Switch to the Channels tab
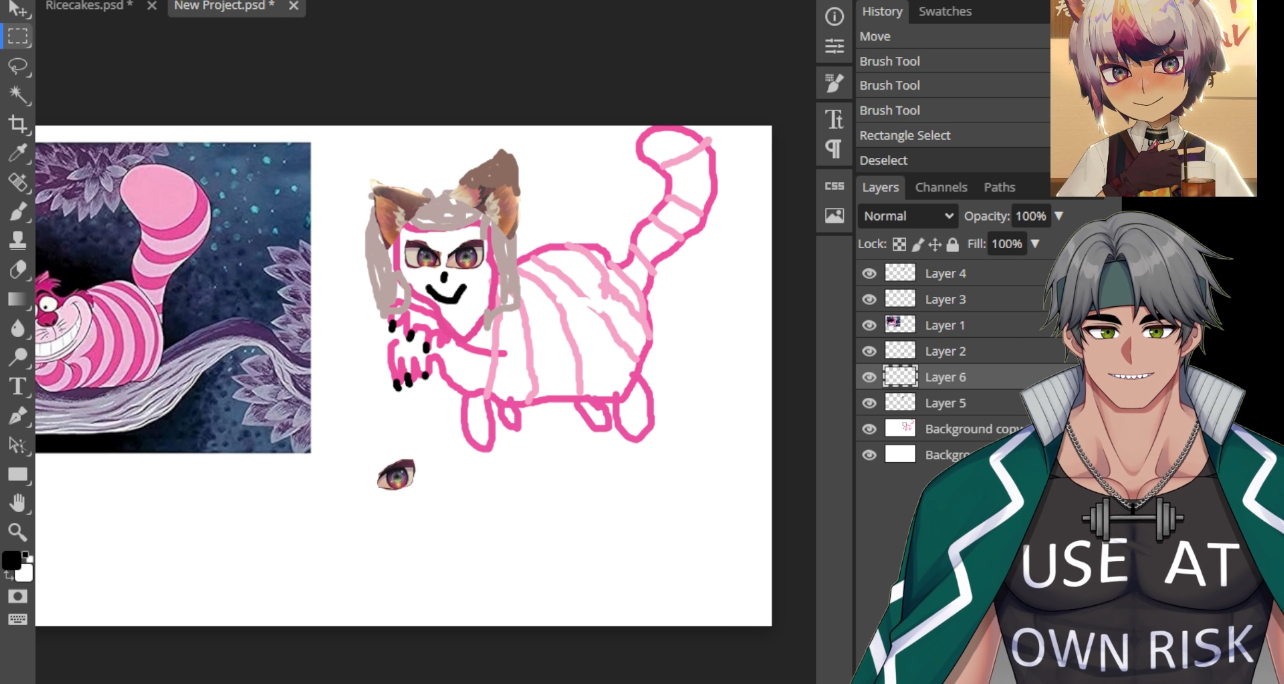The image size is (1284, 684). click(941, 187)
